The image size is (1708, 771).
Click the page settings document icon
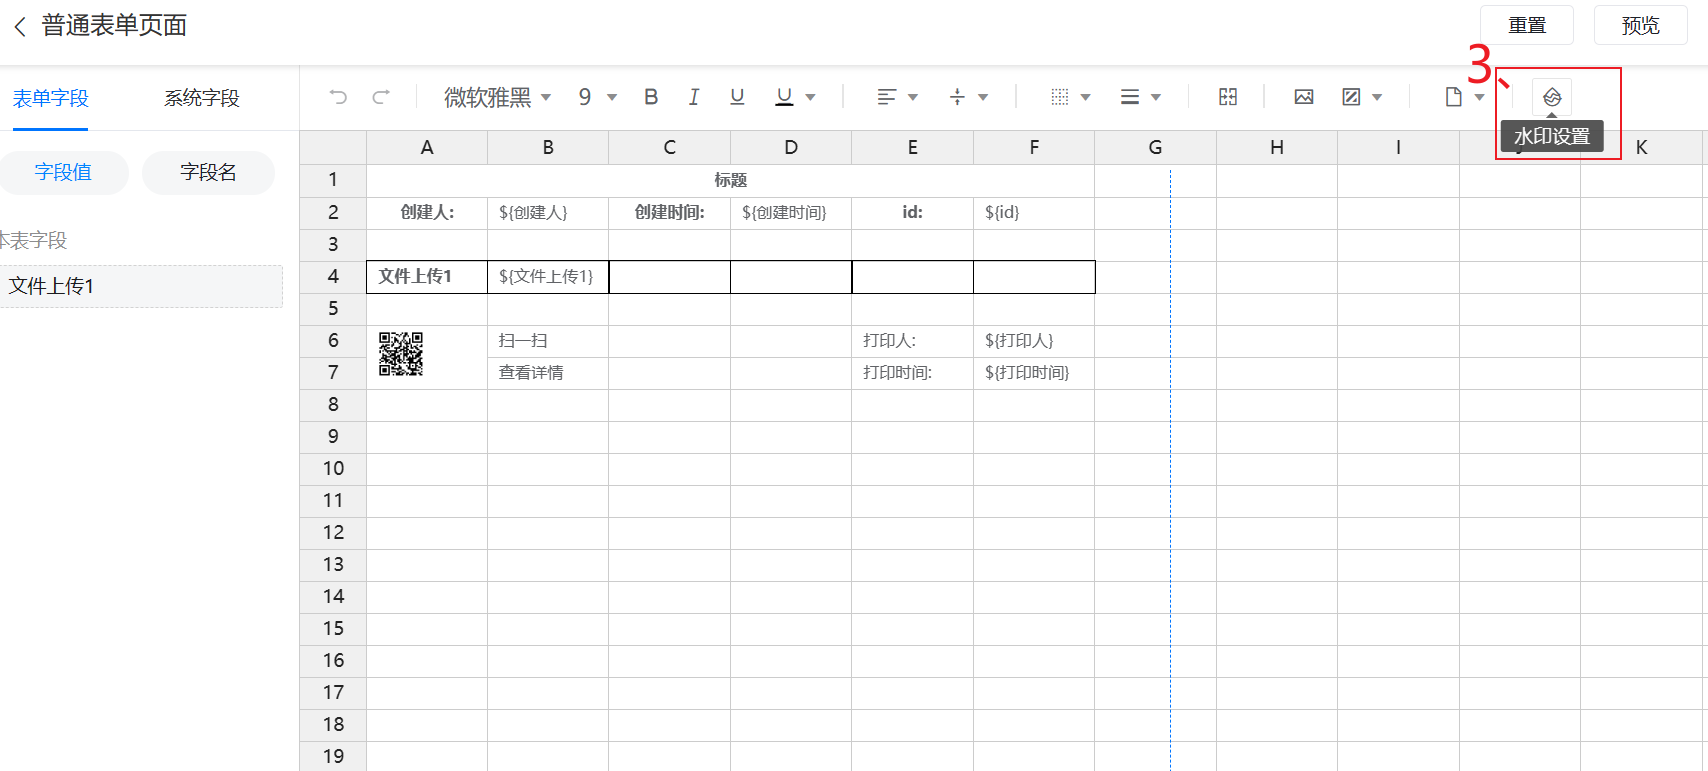click(x=1454, y=97)
